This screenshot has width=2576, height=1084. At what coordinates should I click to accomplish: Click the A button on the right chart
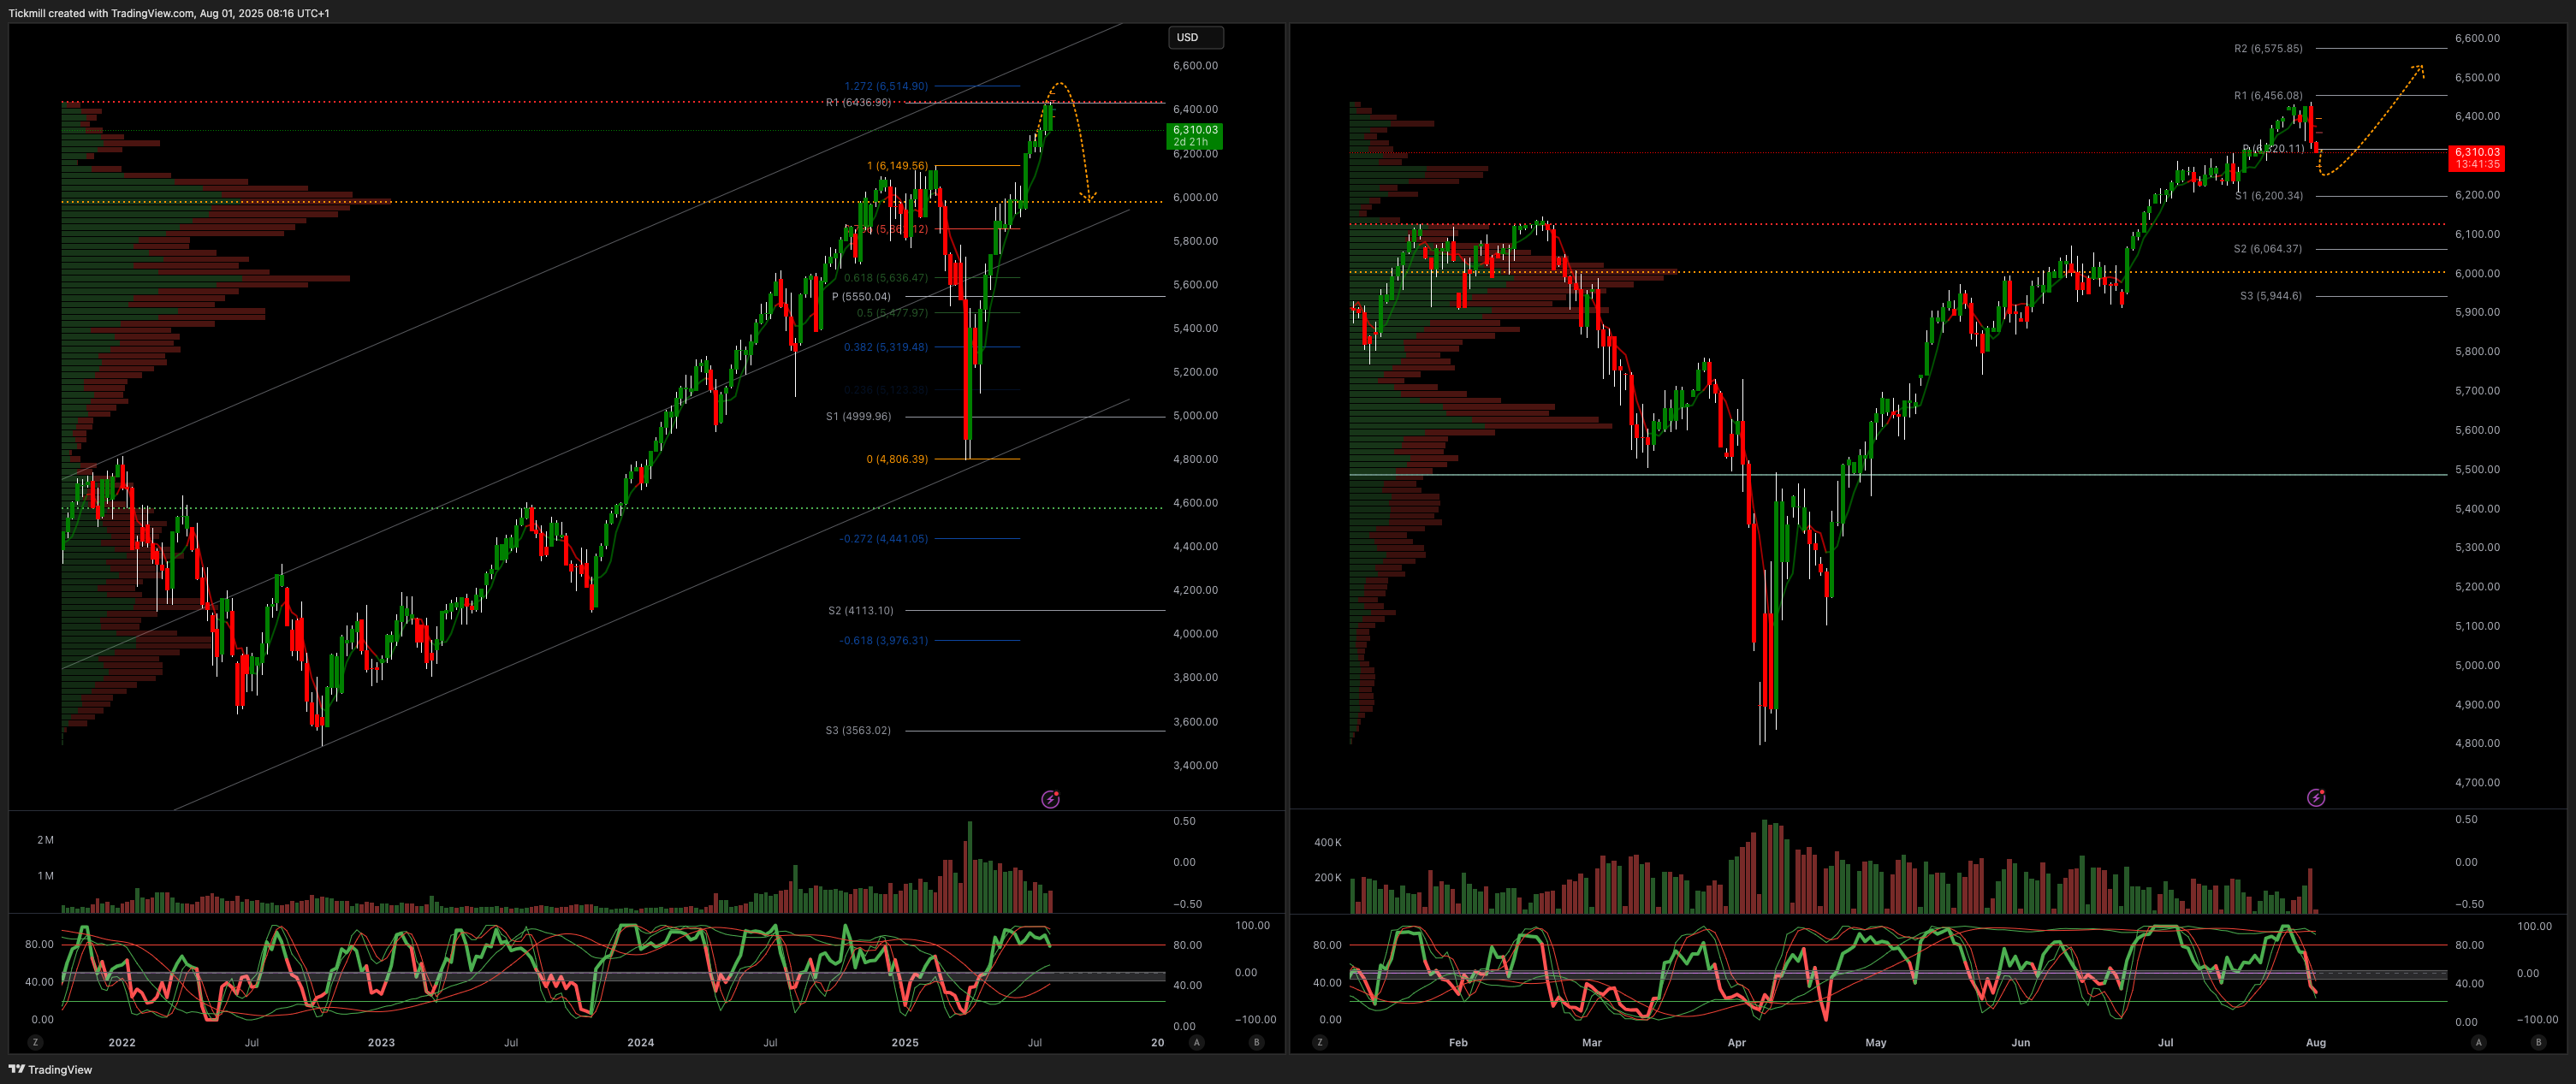2478,1042
